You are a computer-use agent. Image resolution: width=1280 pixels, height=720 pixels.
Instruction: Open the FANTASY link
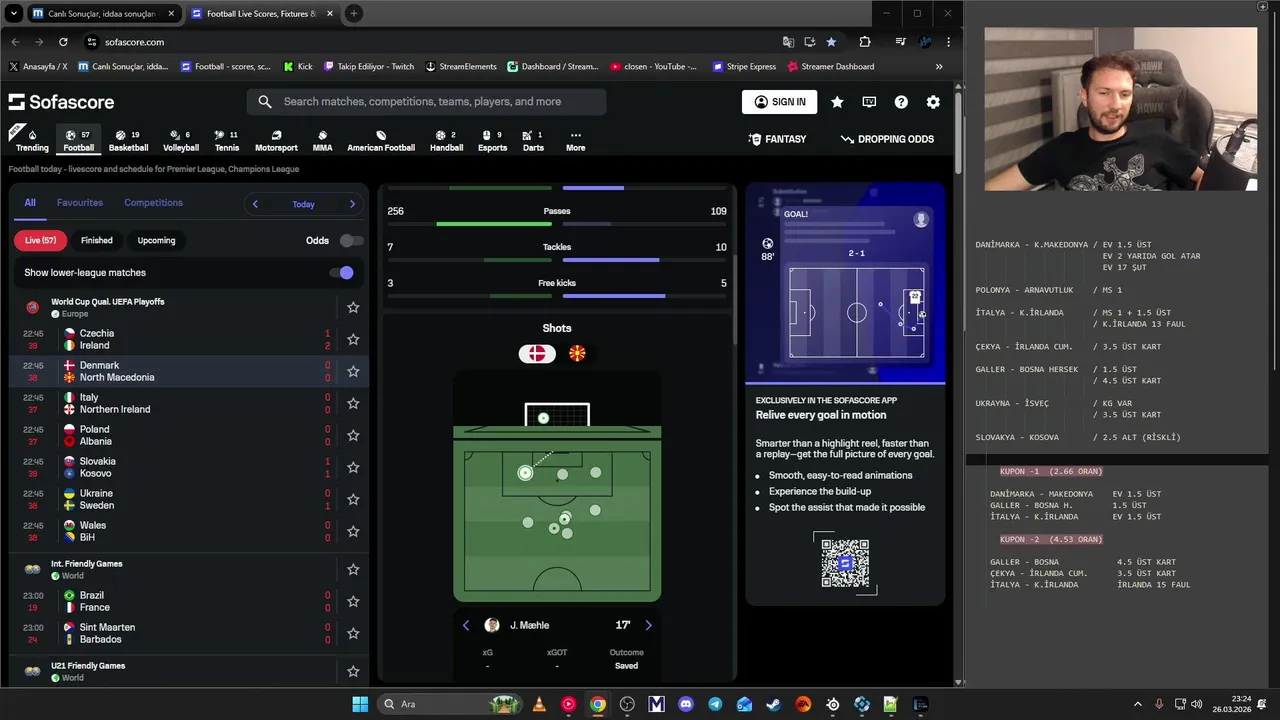click(777, 139)
